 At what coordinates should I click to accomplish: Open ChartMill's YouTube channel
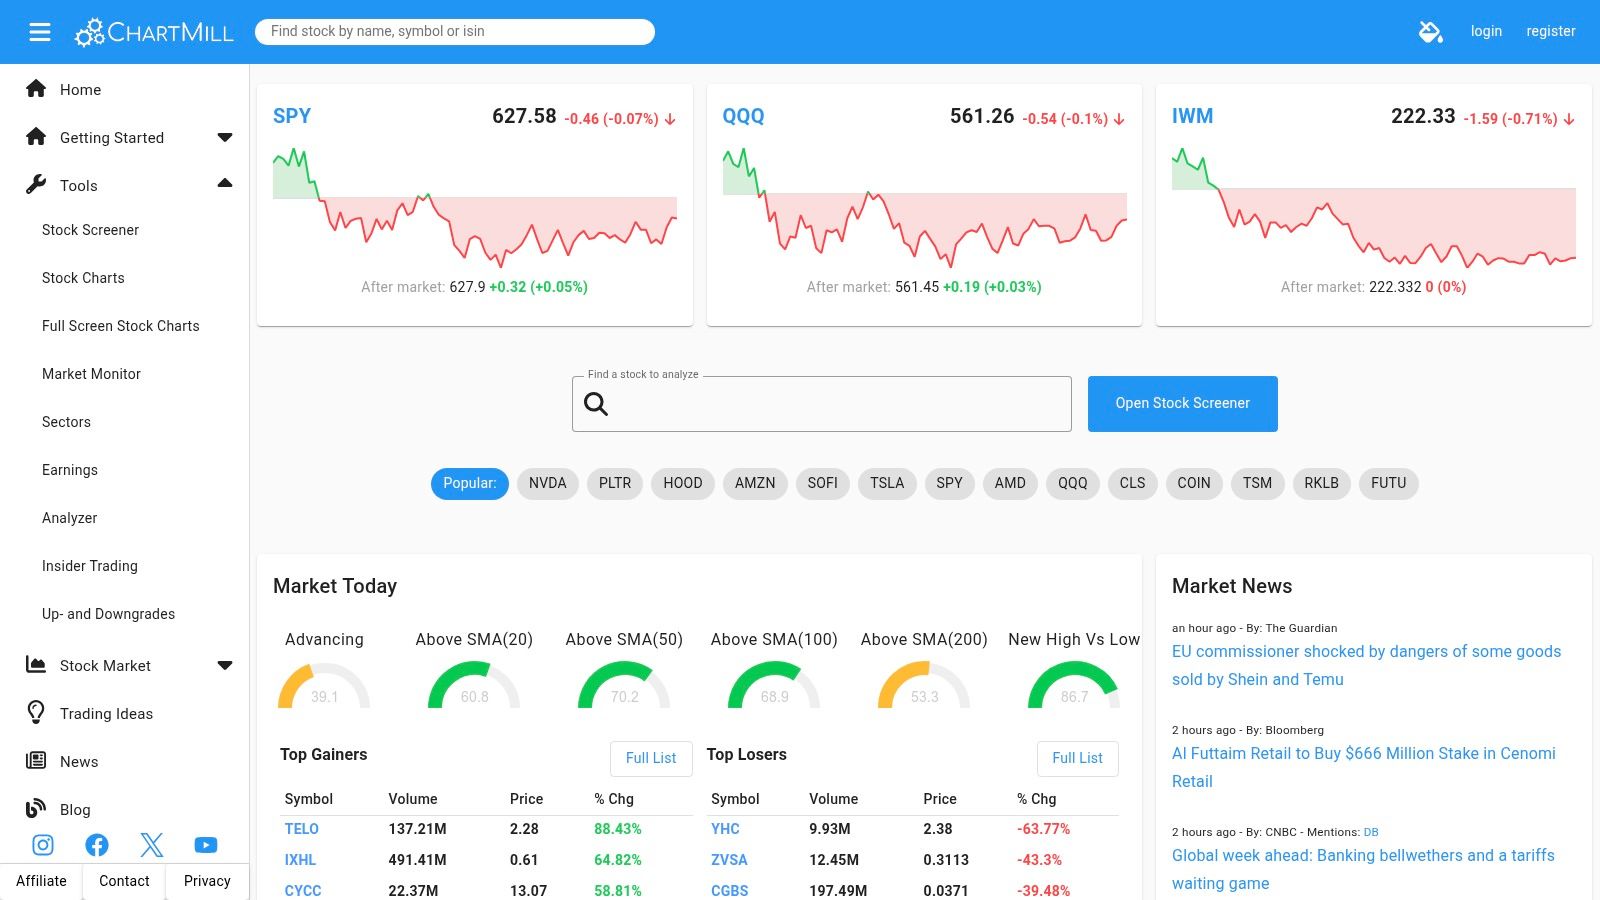(206, 845)
